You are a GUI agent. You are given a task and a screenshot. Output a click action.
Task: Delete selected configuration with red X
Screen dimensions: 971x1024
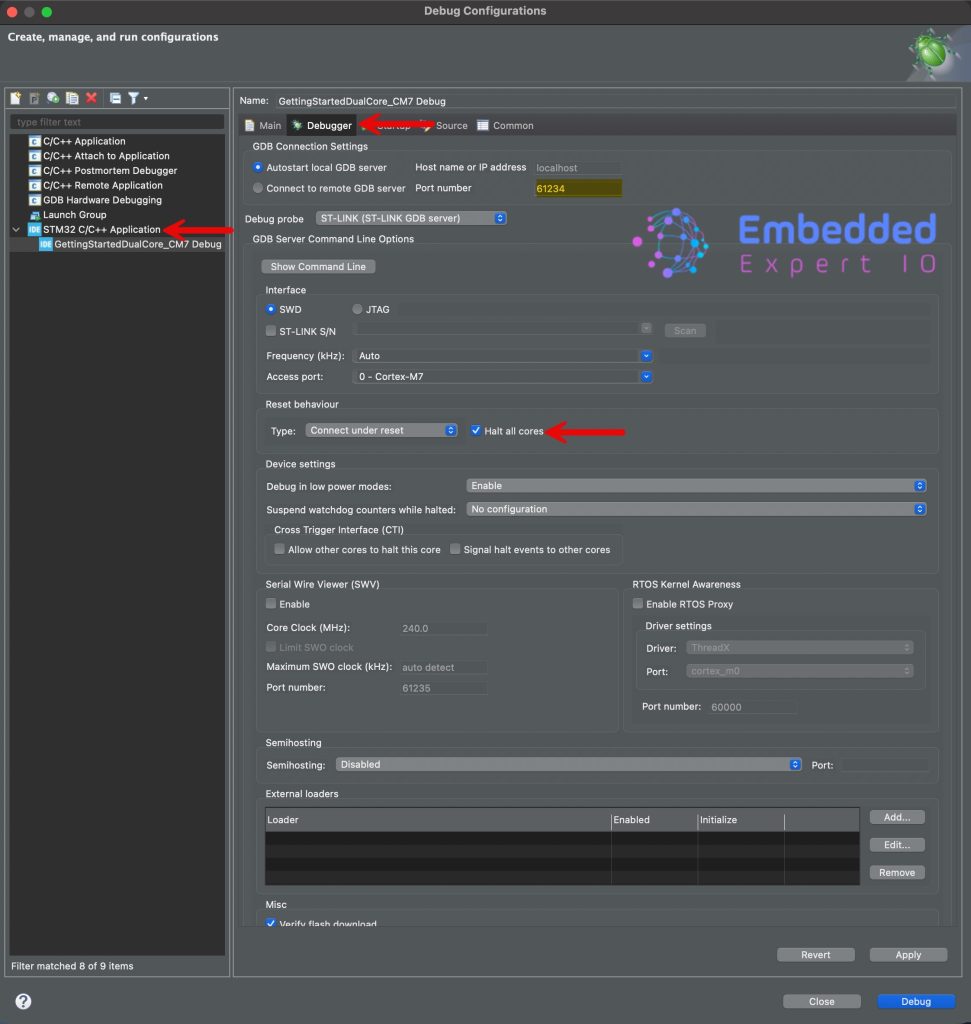[91, 98]
